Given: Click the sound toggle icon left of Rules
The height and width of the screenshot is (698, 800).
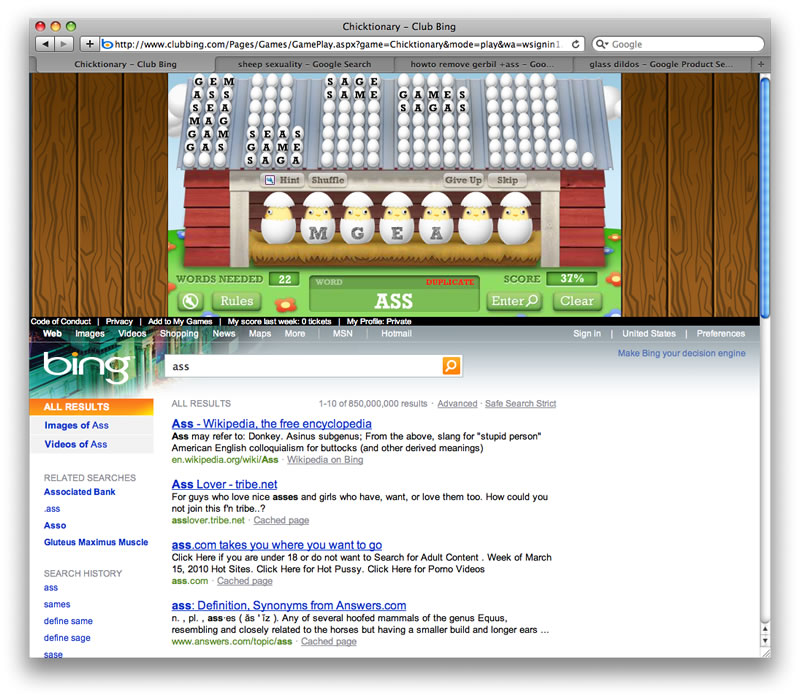Looking at the screenshot, I should click(190, 301).
